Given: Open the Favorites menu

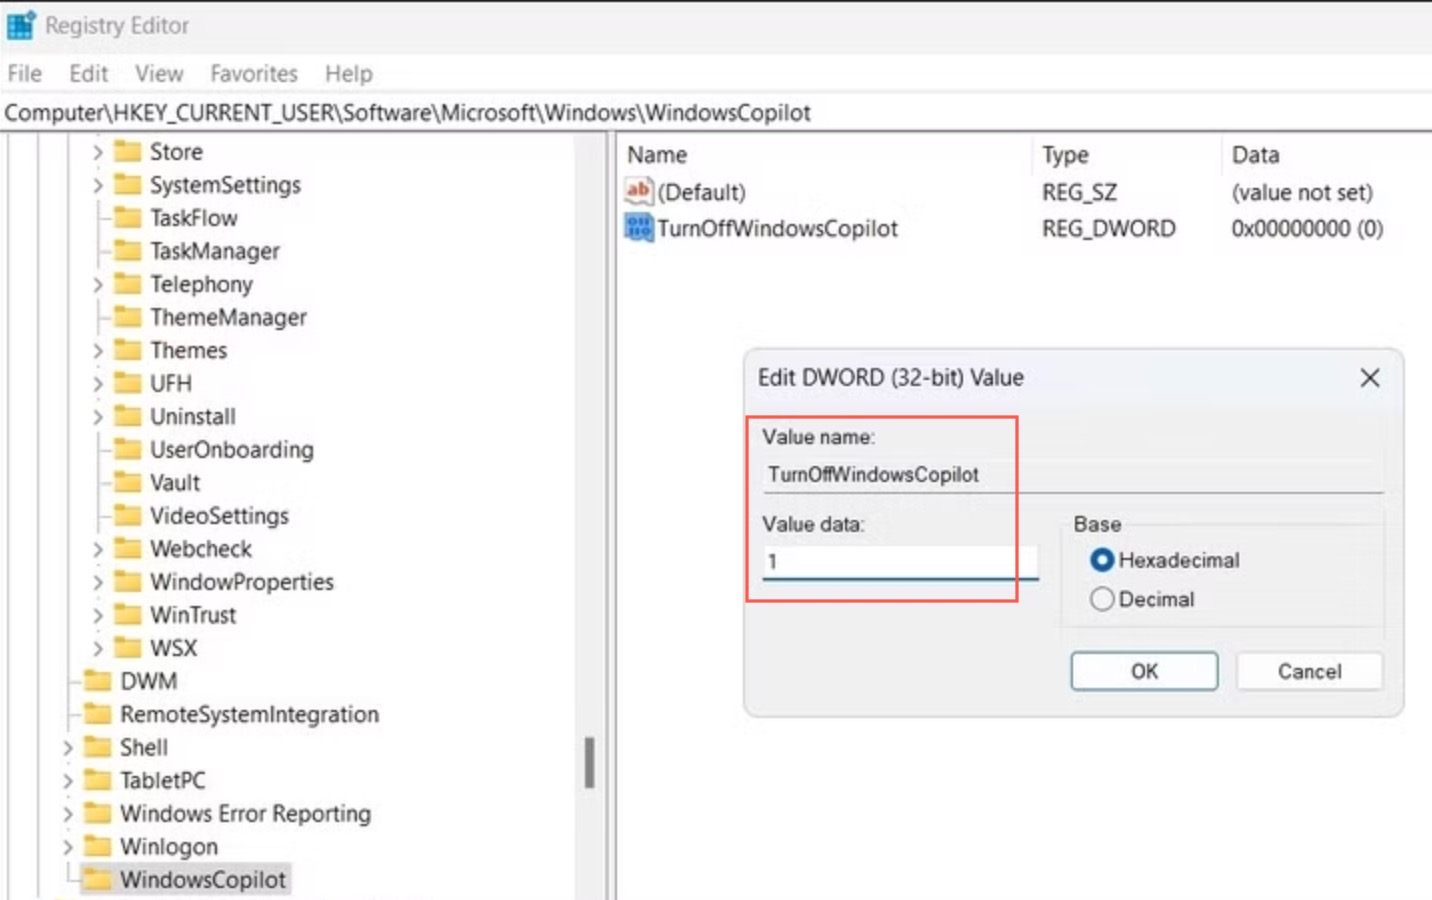Looking at the screenshot, I should (x=254, y=73).
